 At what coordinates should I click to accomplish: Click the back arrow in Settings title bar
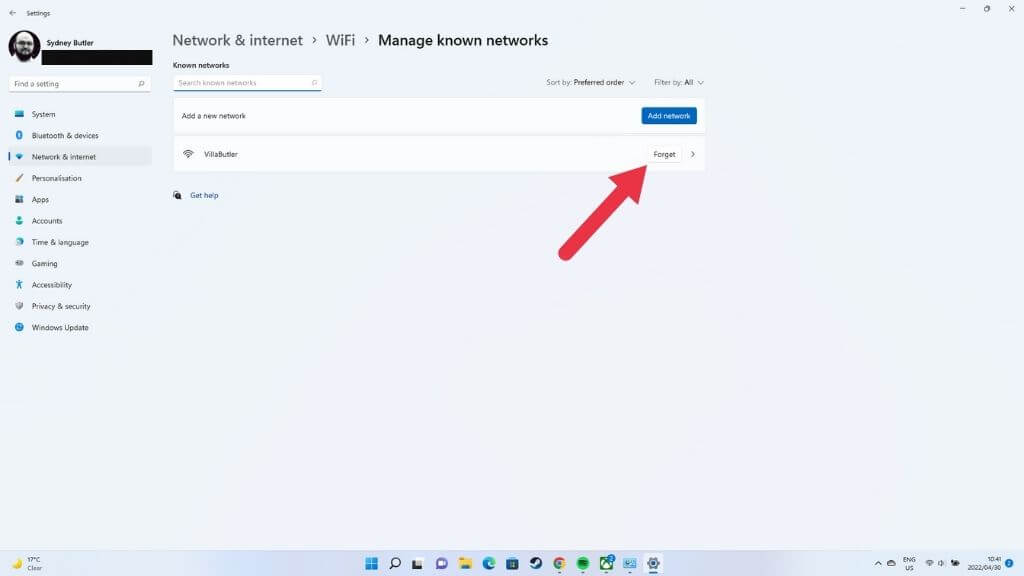(12, 13)
